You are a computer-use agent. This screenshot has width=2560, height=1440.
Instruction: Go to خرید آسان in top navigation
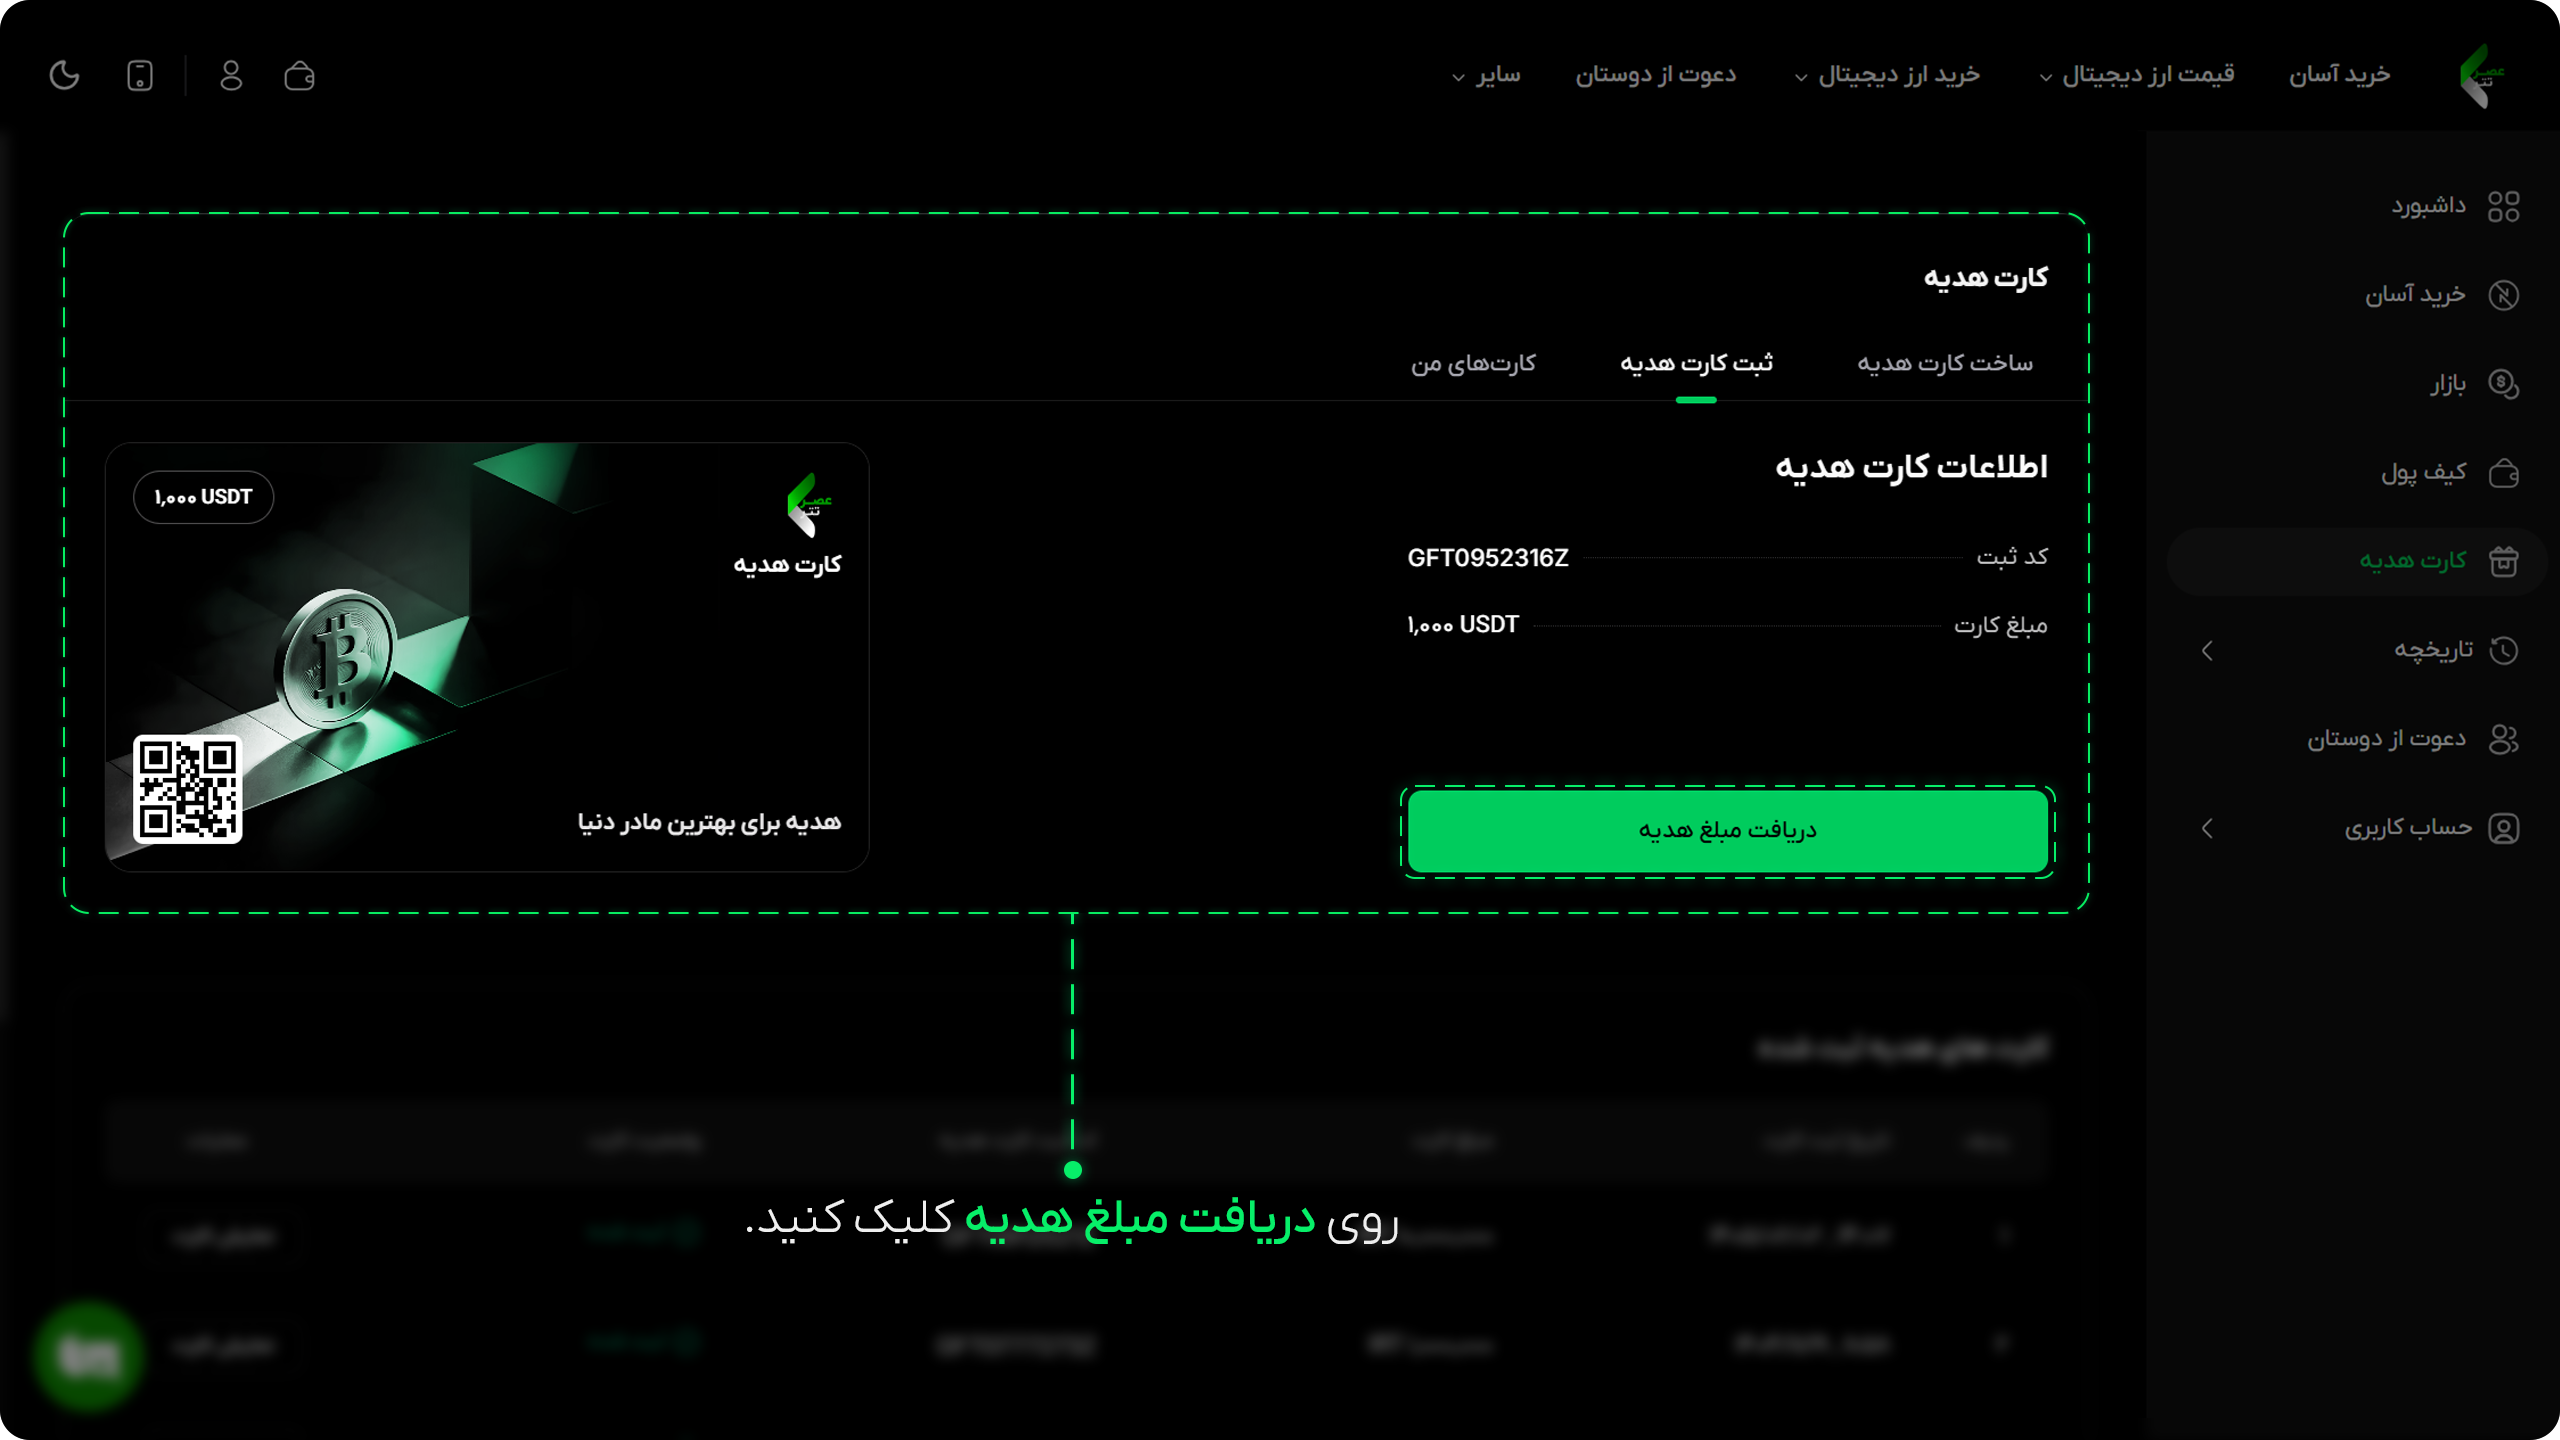pos(2340,75)
